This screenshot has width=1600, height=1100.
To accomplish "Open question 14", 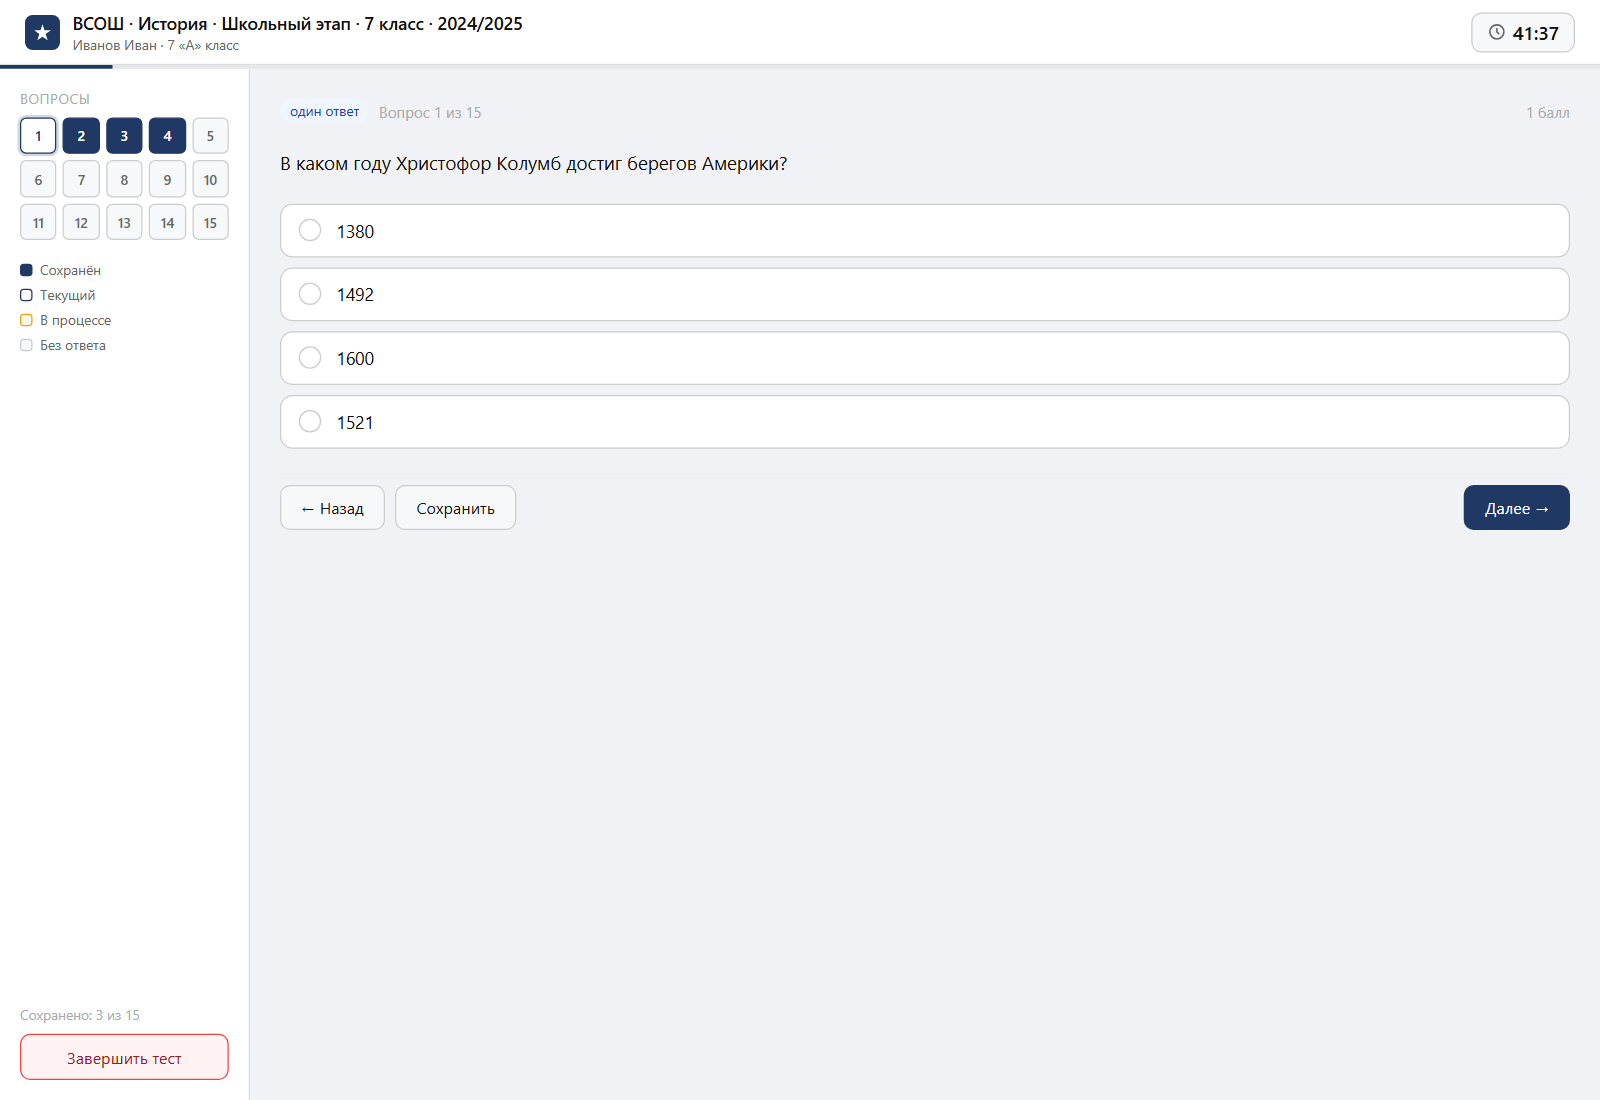I will pos(167,223).
